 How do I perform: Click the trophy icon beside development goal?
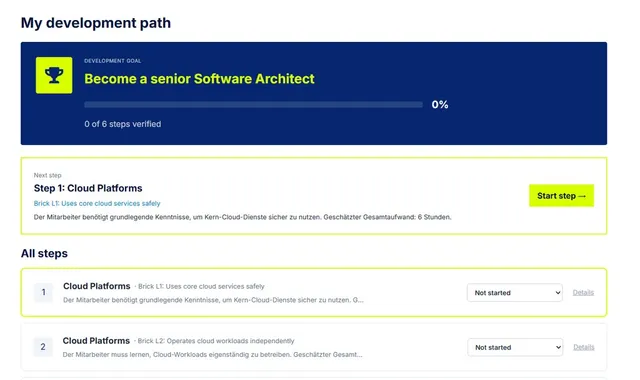54,75
